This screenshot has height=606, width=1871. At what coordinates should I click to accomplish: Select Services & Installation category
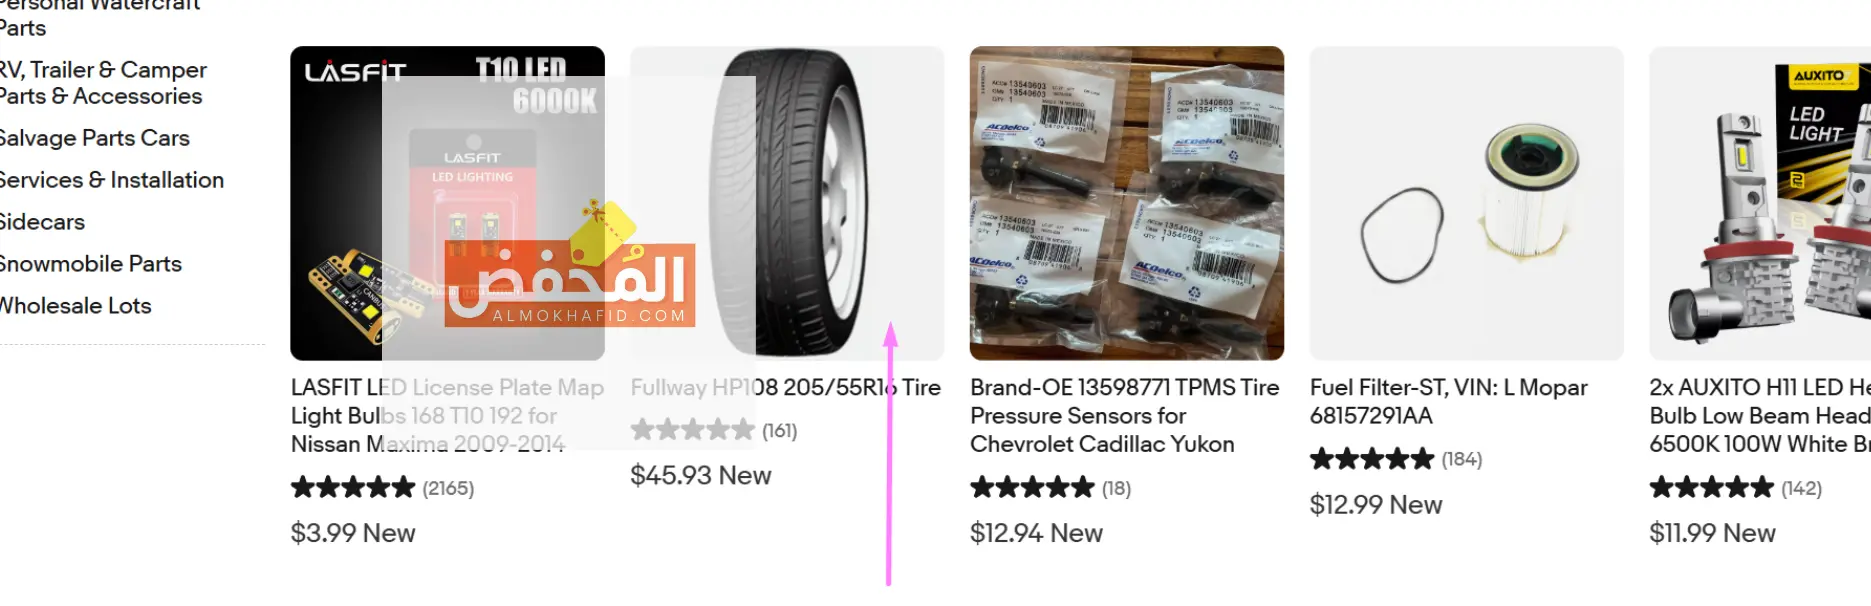point(111,180)
